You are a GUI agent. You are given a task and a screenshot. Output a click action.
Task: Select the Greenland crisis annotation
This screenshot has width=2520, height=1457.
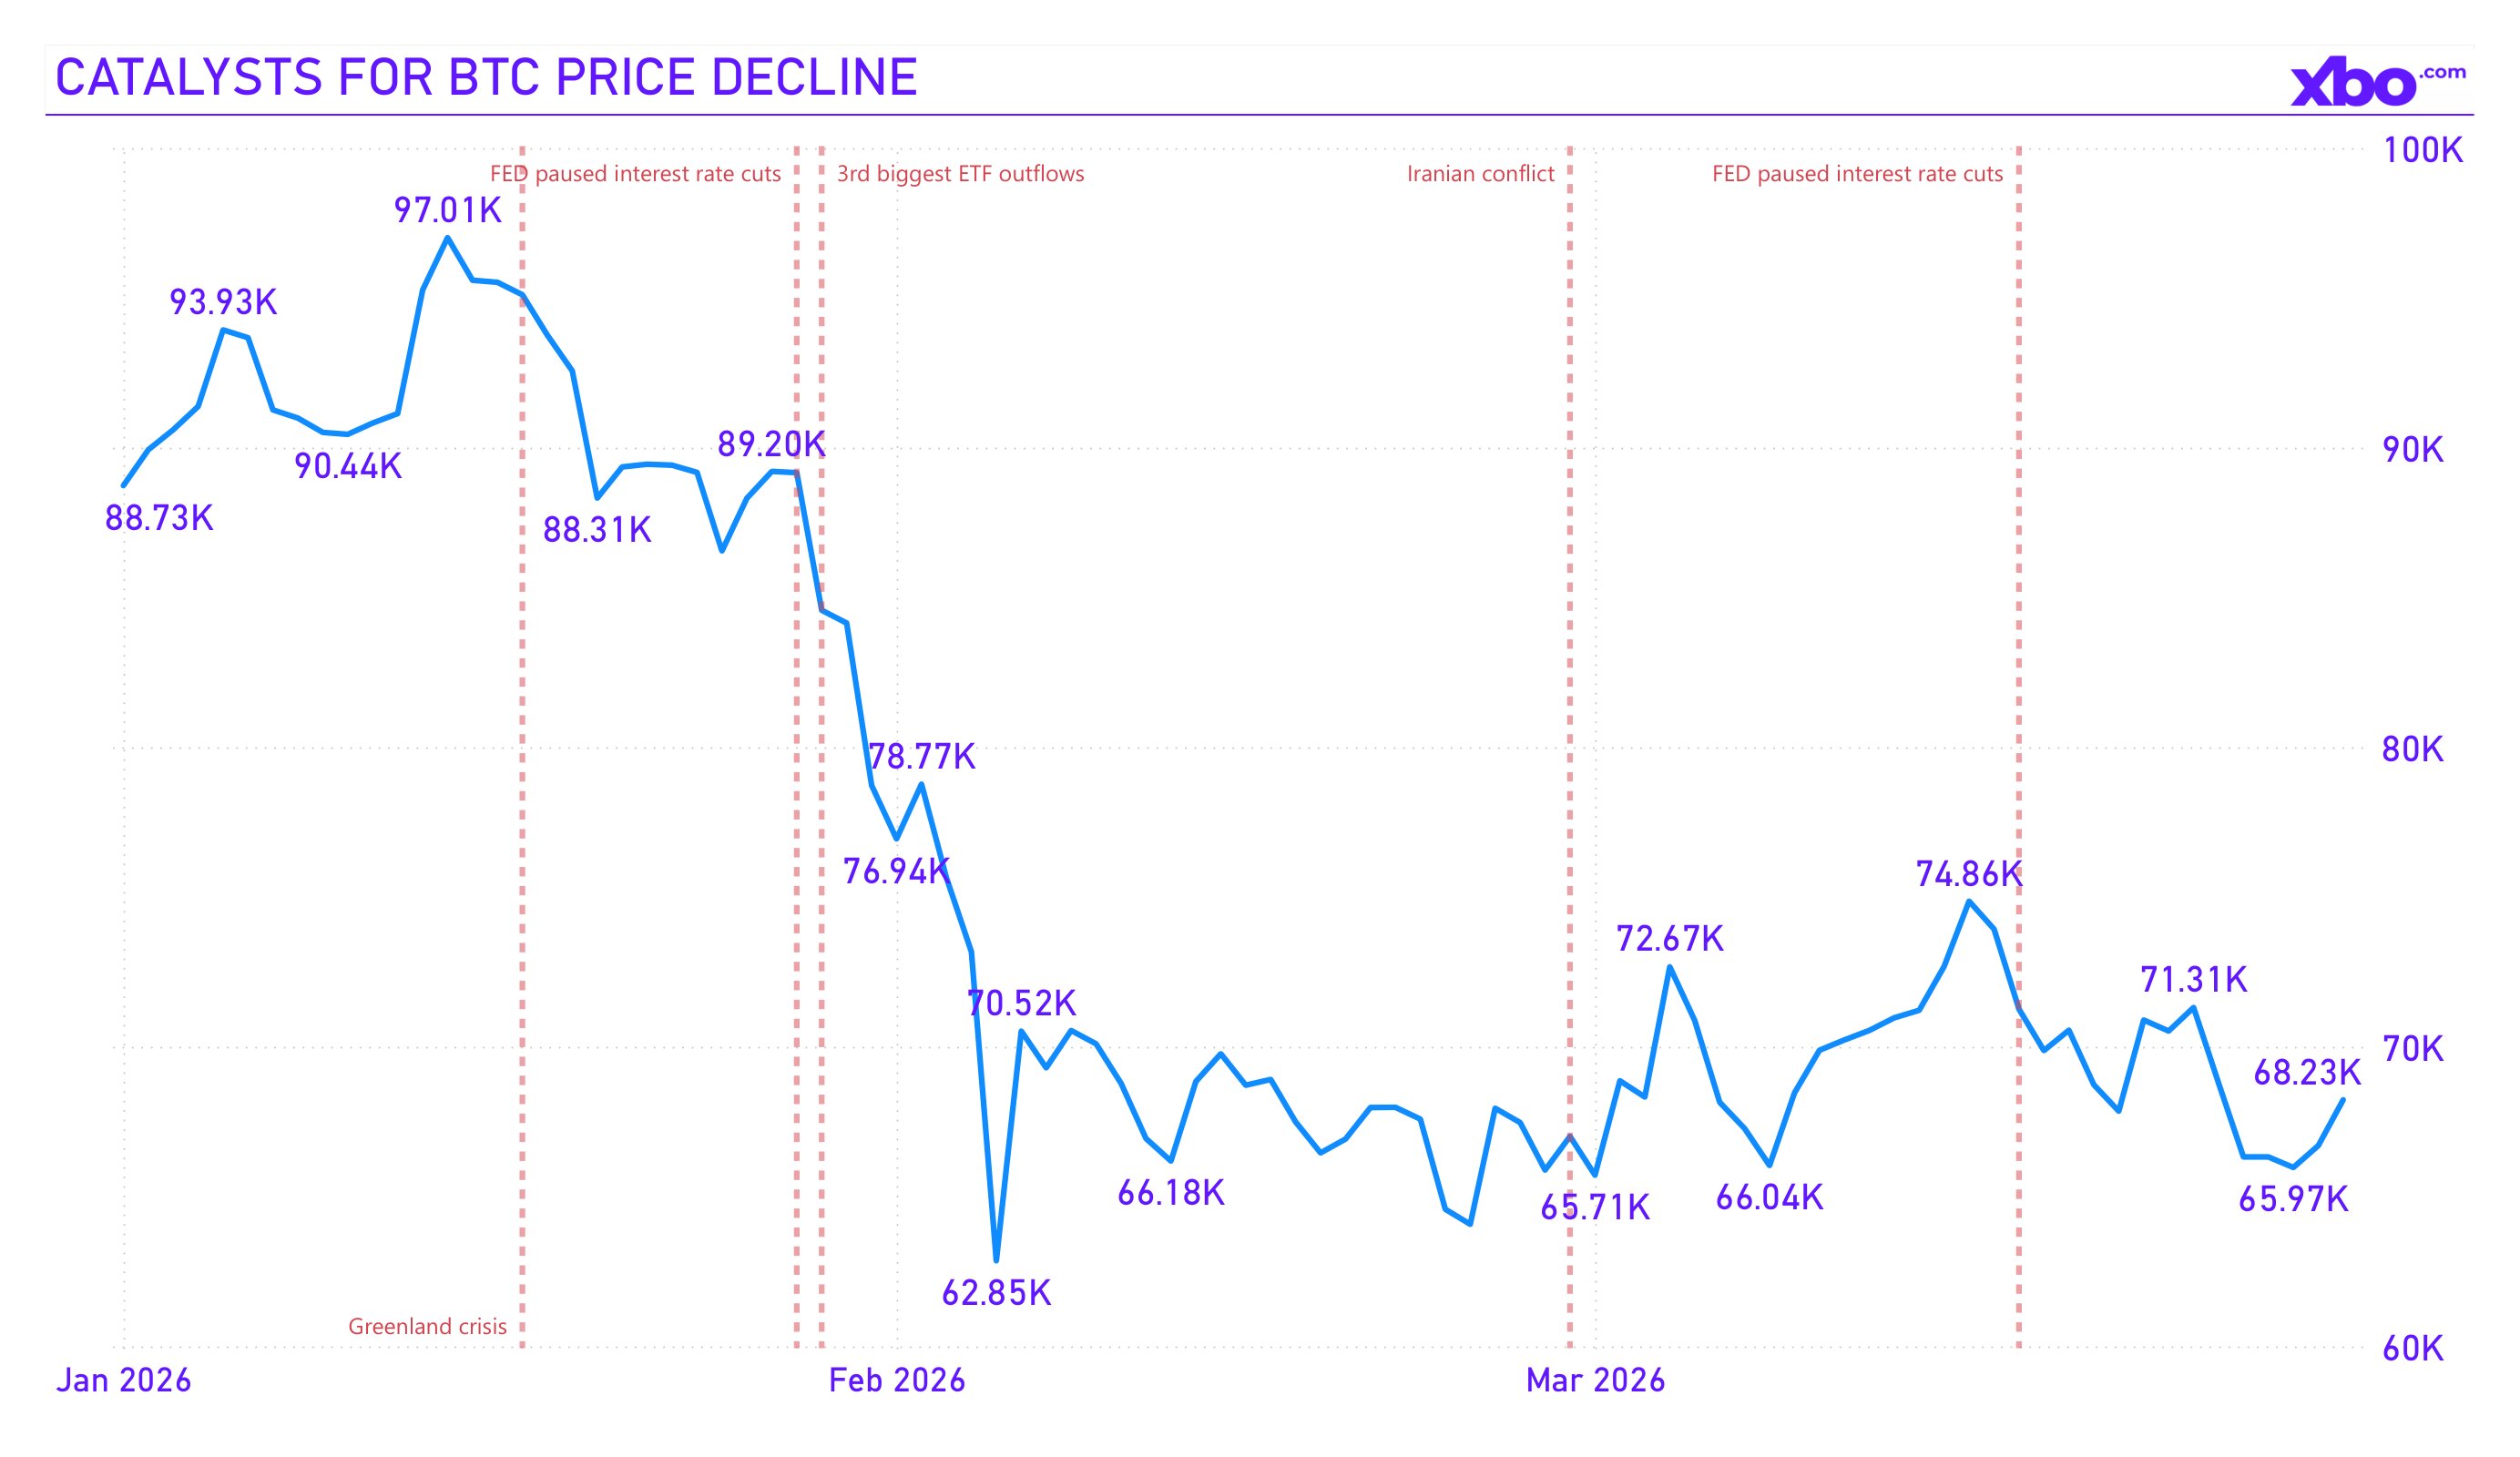427,1326
